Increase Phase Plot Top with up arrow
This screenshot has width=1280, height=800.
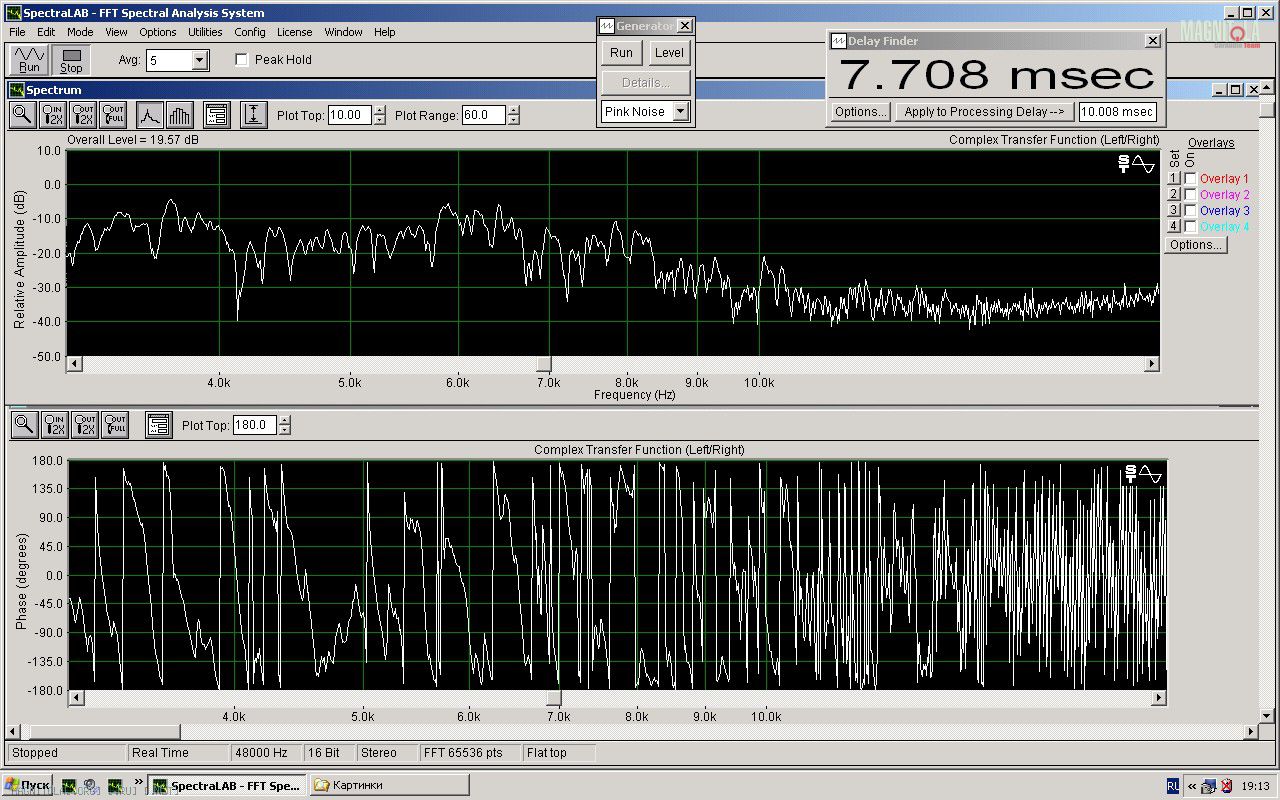tap(285, 420)
